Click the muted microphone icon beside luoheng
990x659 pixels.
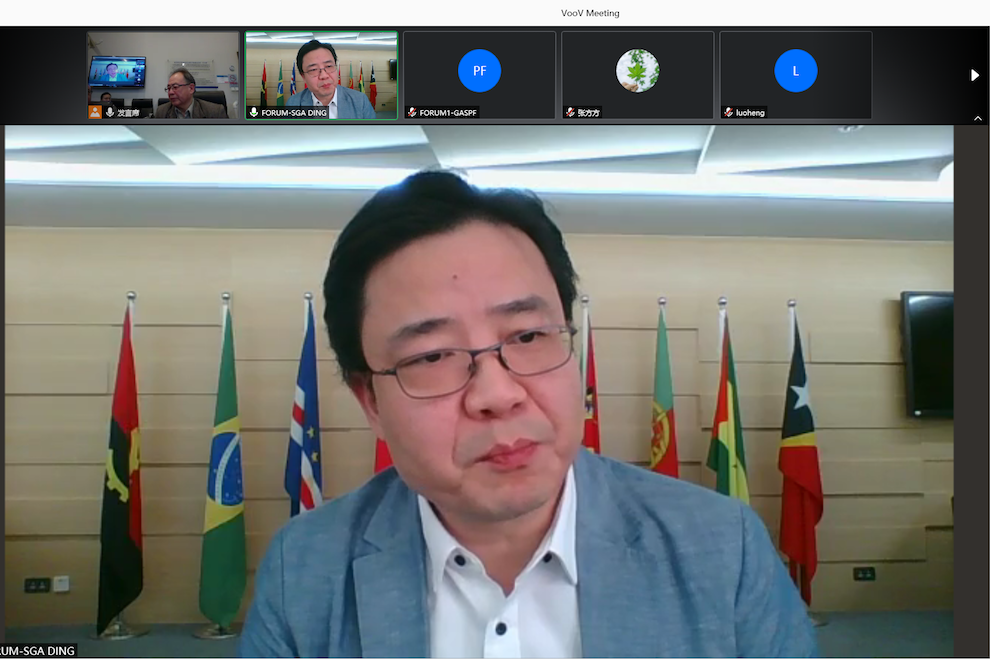728,113
